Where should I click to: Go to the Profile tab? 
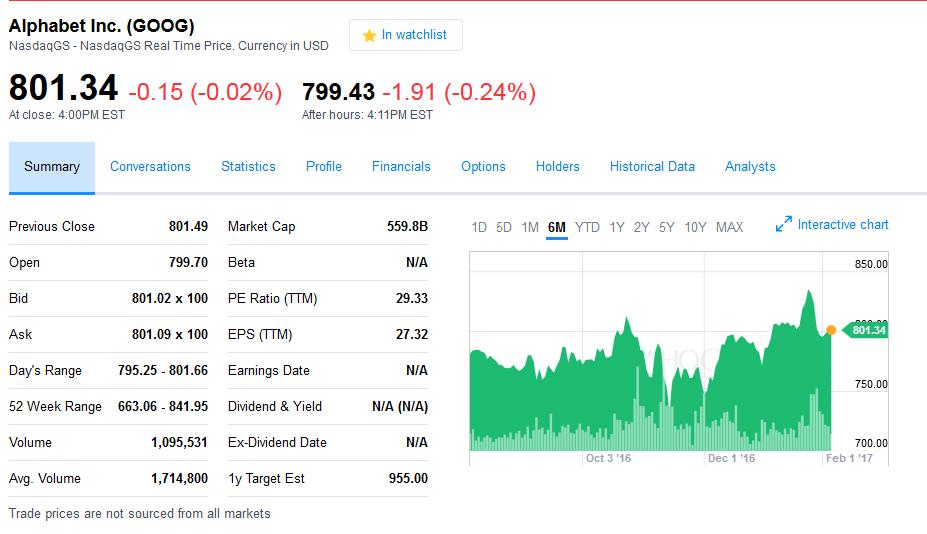[323, 167]
